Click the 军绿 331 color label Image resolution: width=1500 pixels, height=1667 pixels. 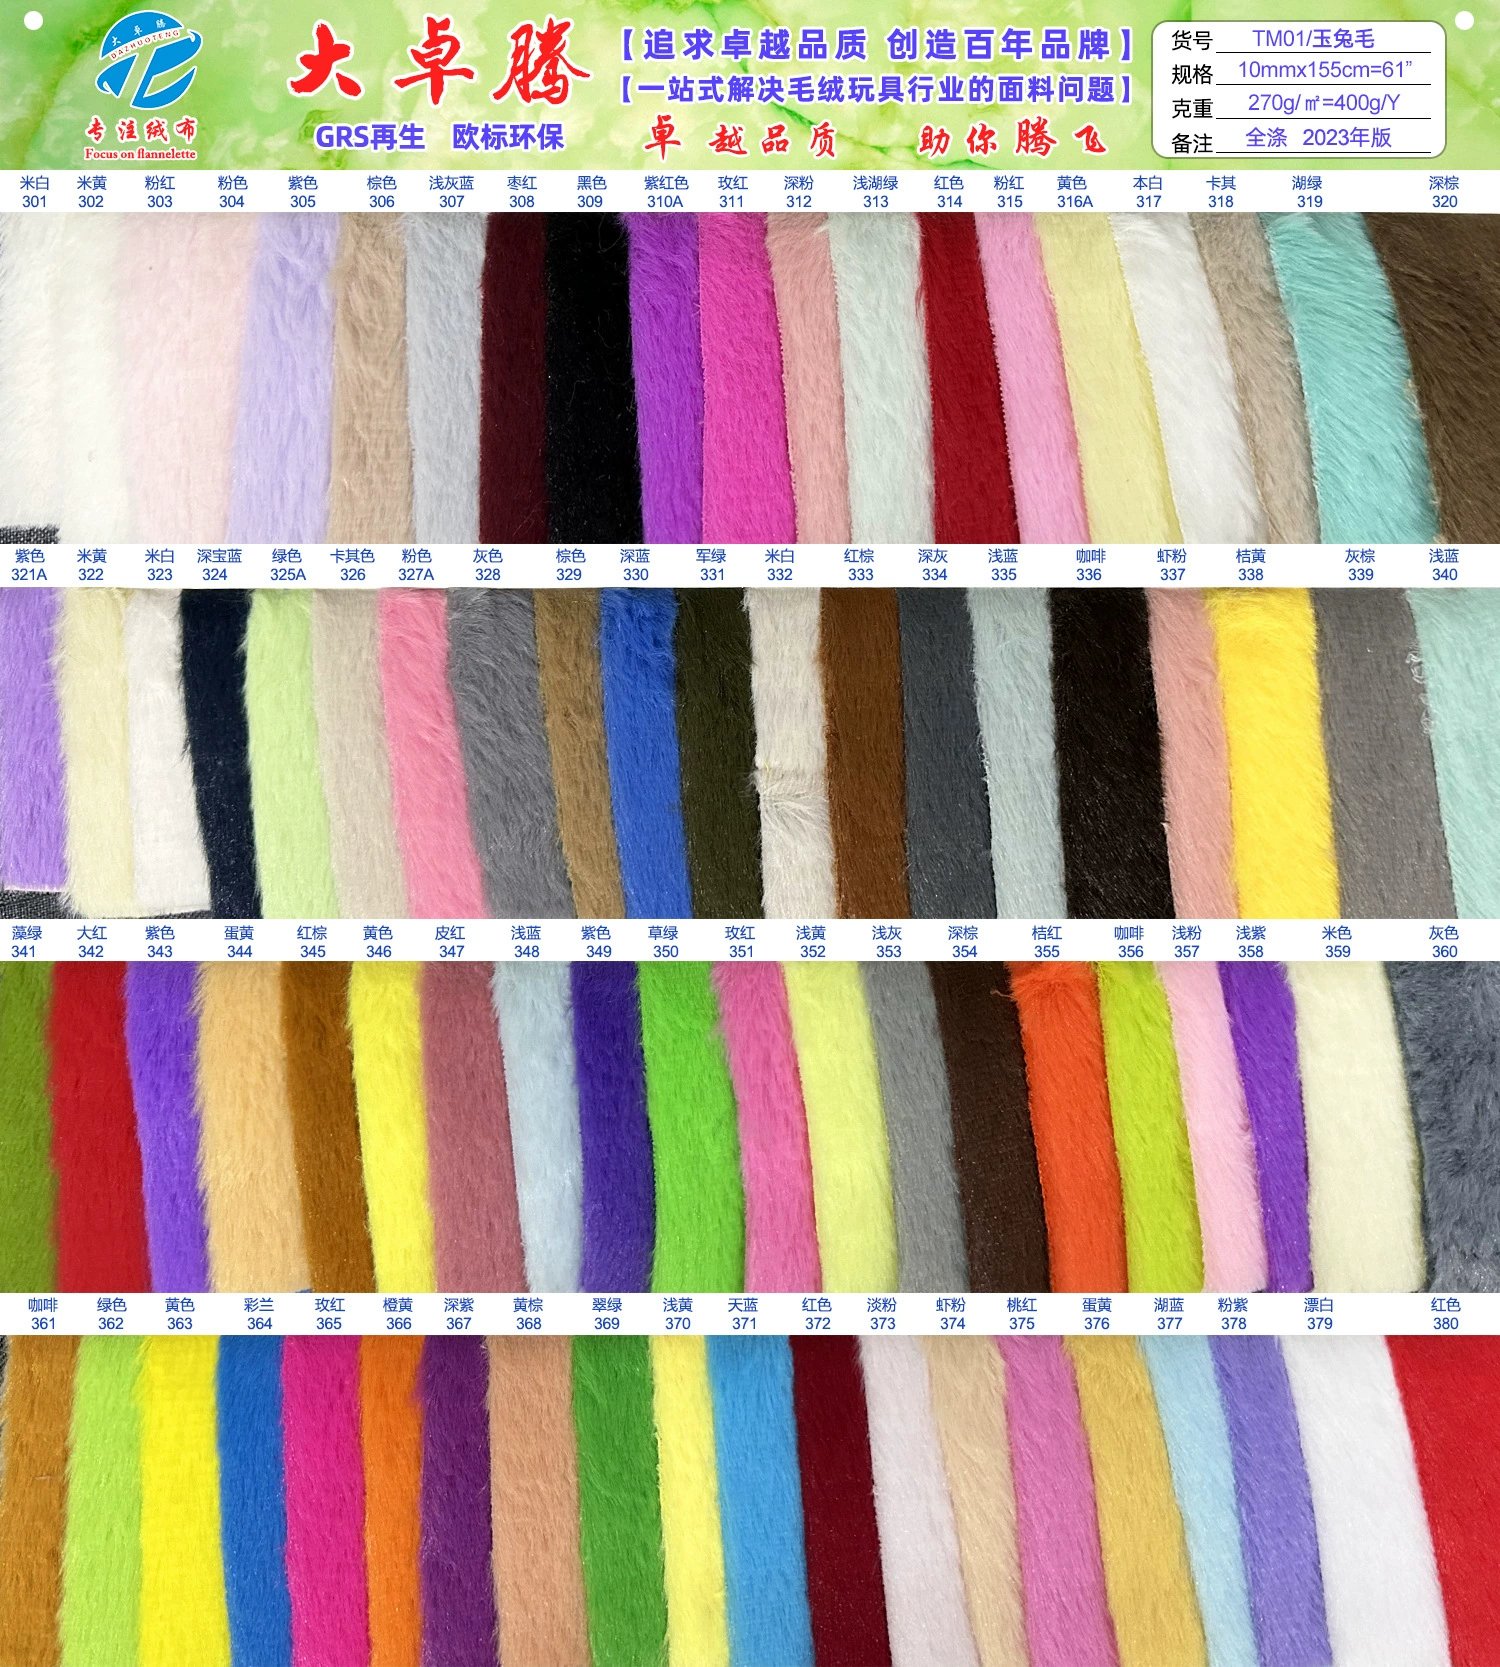click(x=712, y=565)
